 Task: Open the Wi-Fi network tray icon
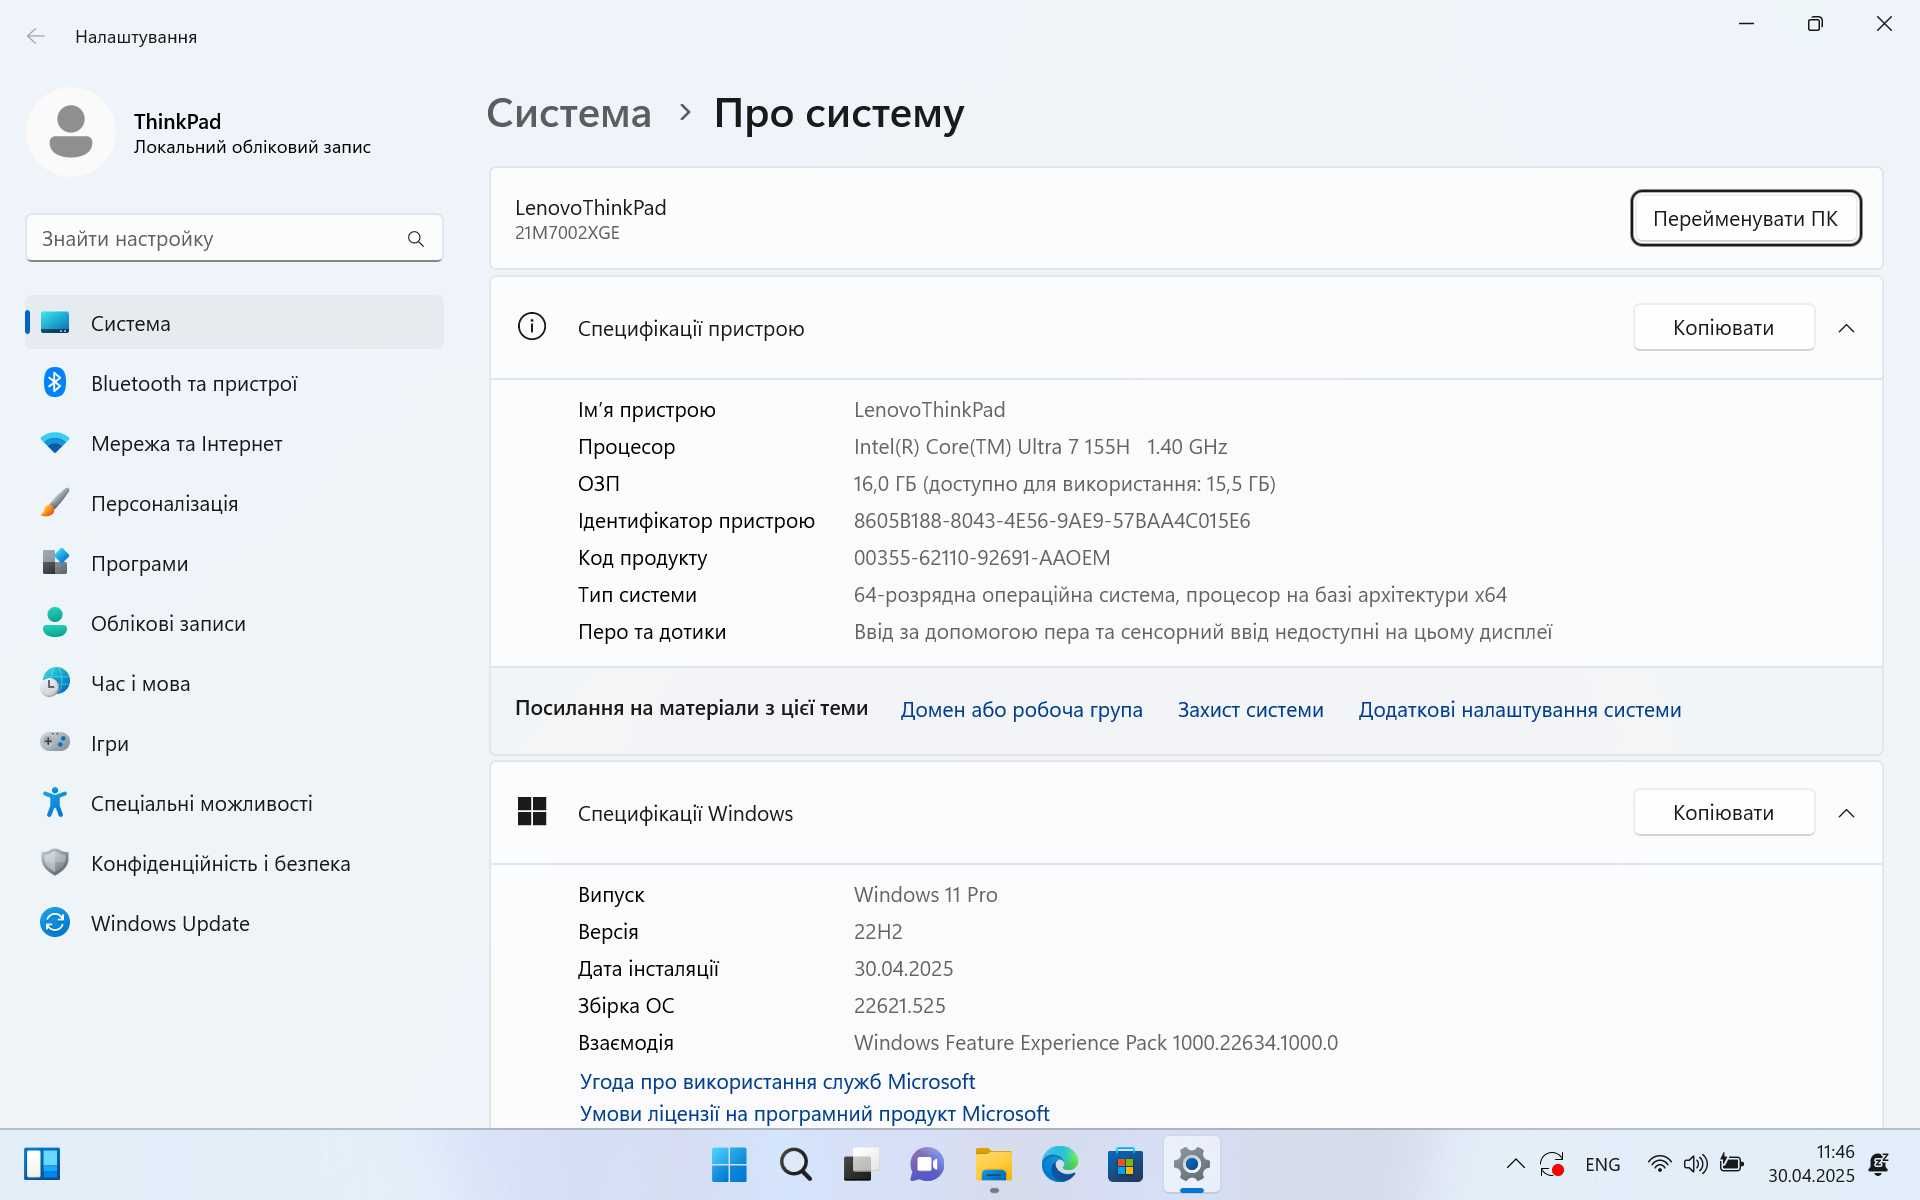1659,1164
